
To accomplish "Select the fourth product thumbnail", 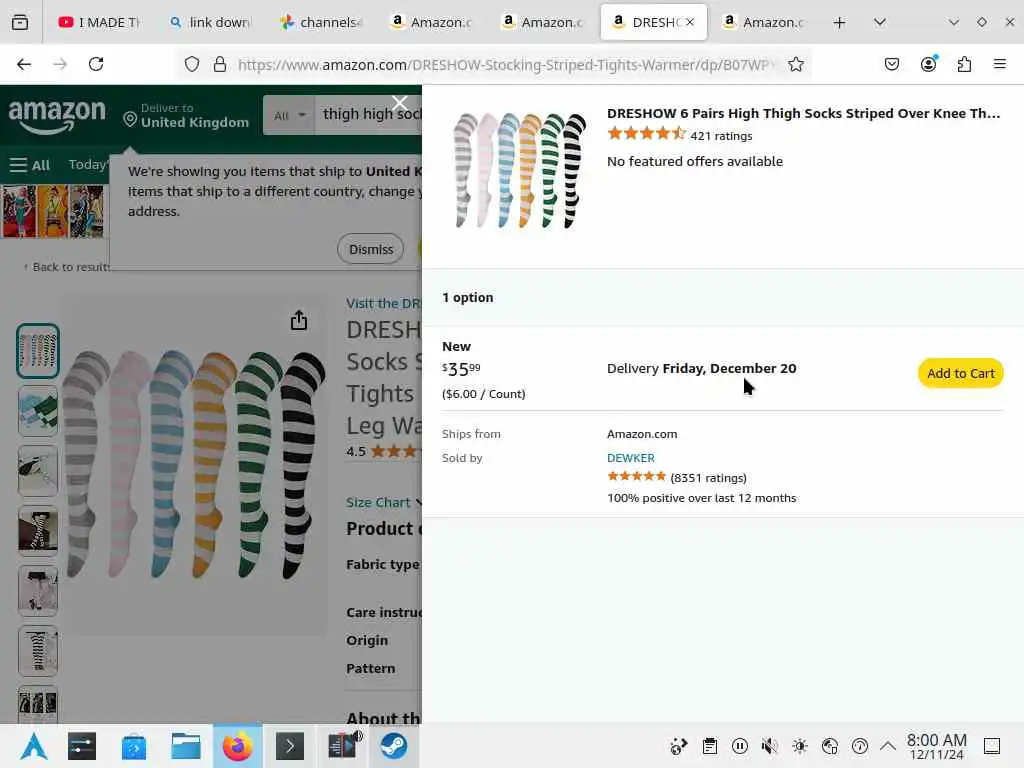I will coord(38,531).
